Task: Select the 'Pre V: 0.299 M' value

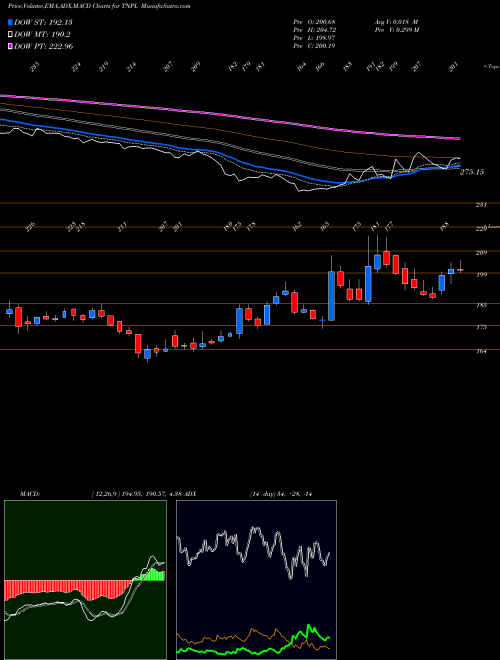Action: [x=397, y=30]
